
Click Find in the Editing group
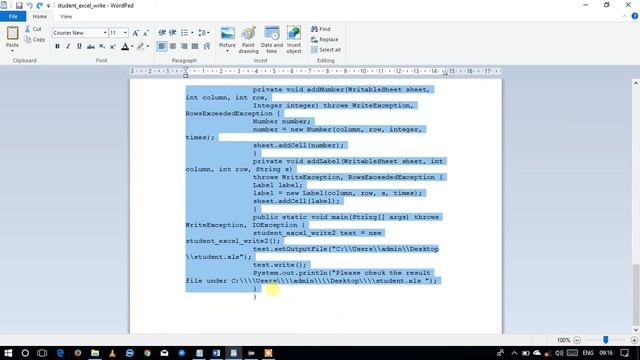point(321,29)
